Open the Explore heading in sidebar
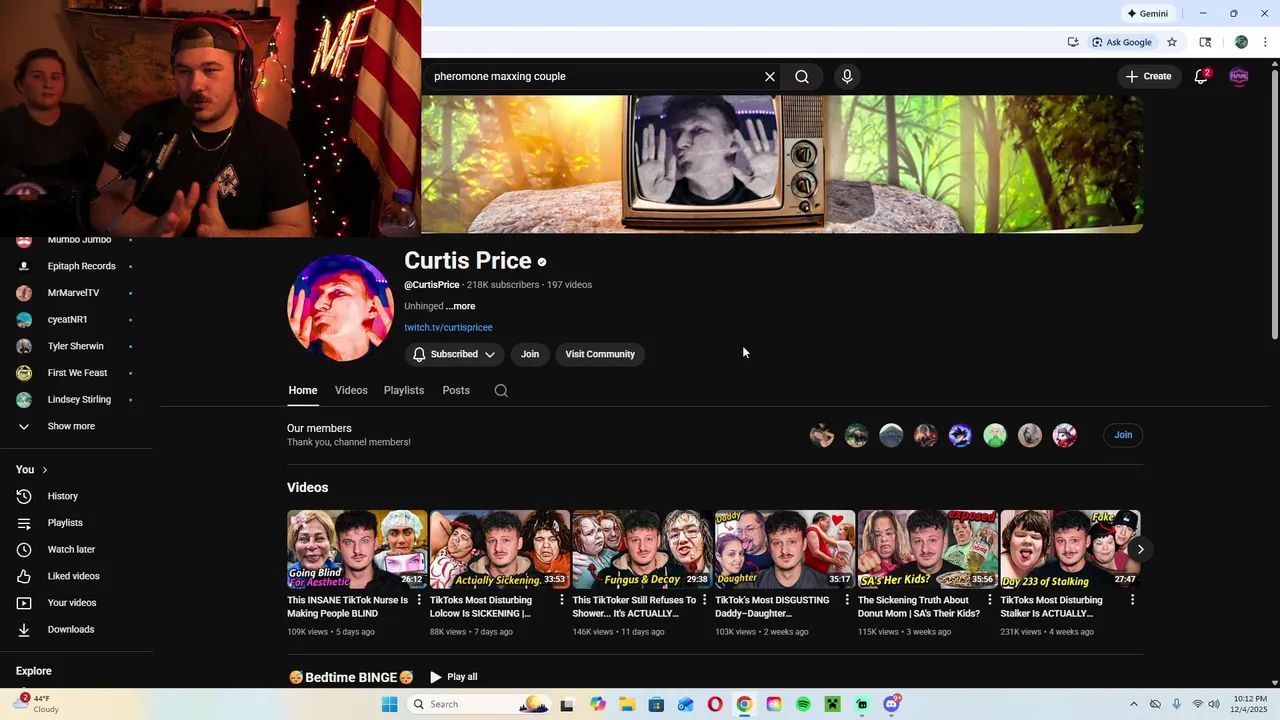The width and height of the screenshot is (1280, 720). pyautogui.click(x=34, y=671)
